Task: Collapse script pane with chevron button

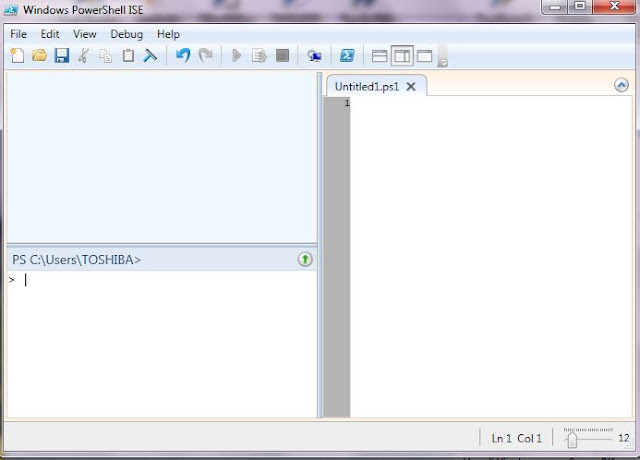Action: pos(621,85)
